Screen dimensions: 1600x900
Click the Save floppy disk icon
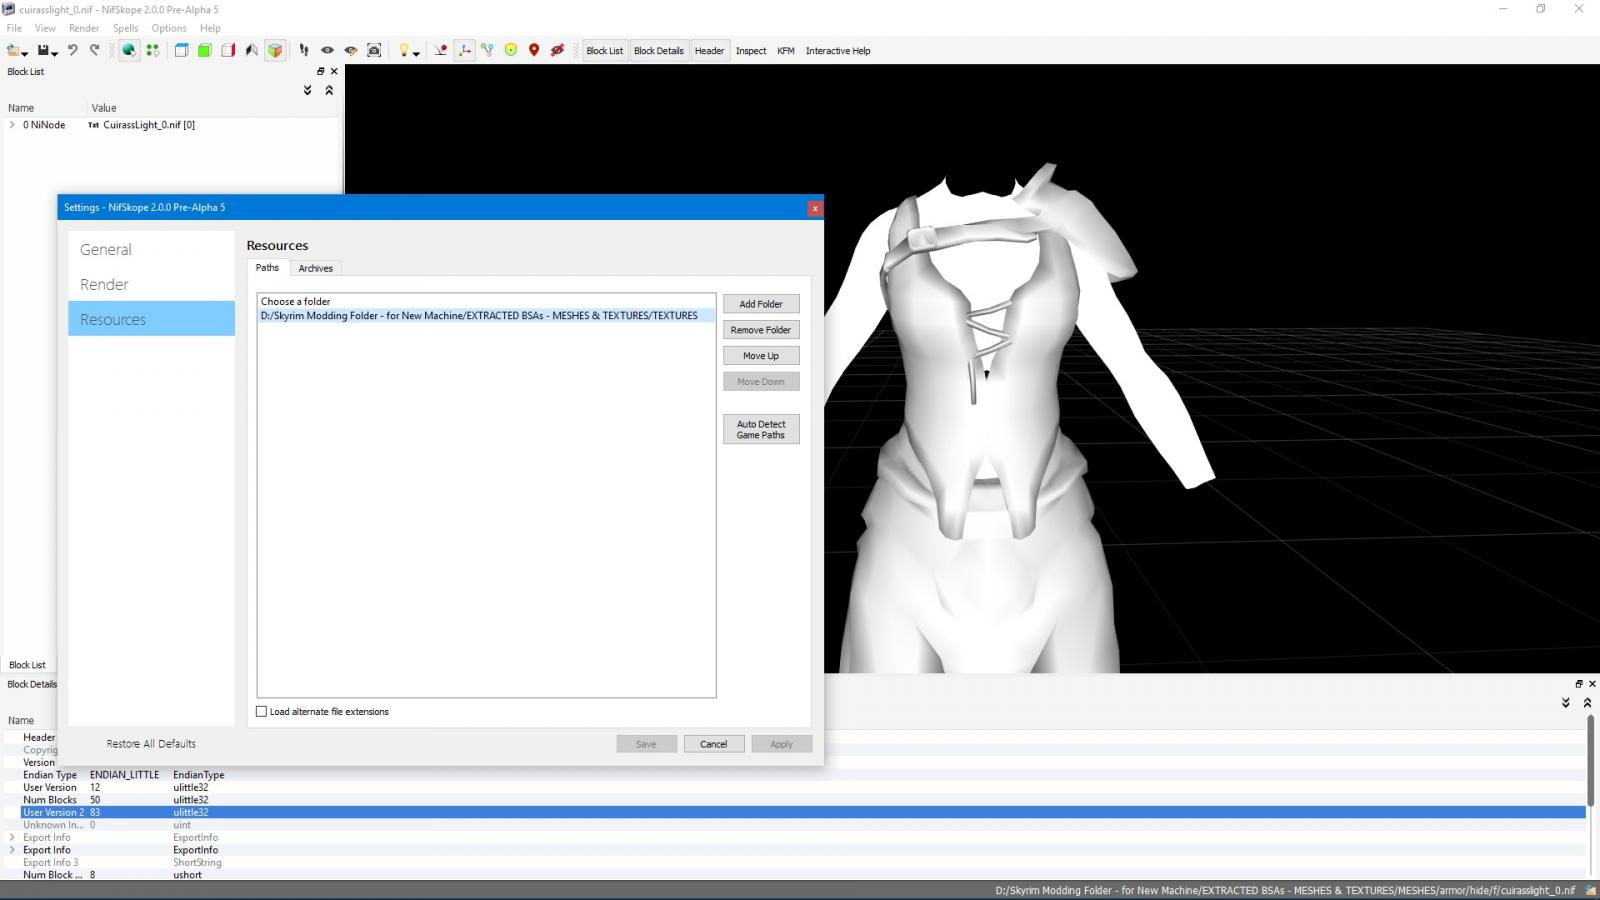click(43, 50)
